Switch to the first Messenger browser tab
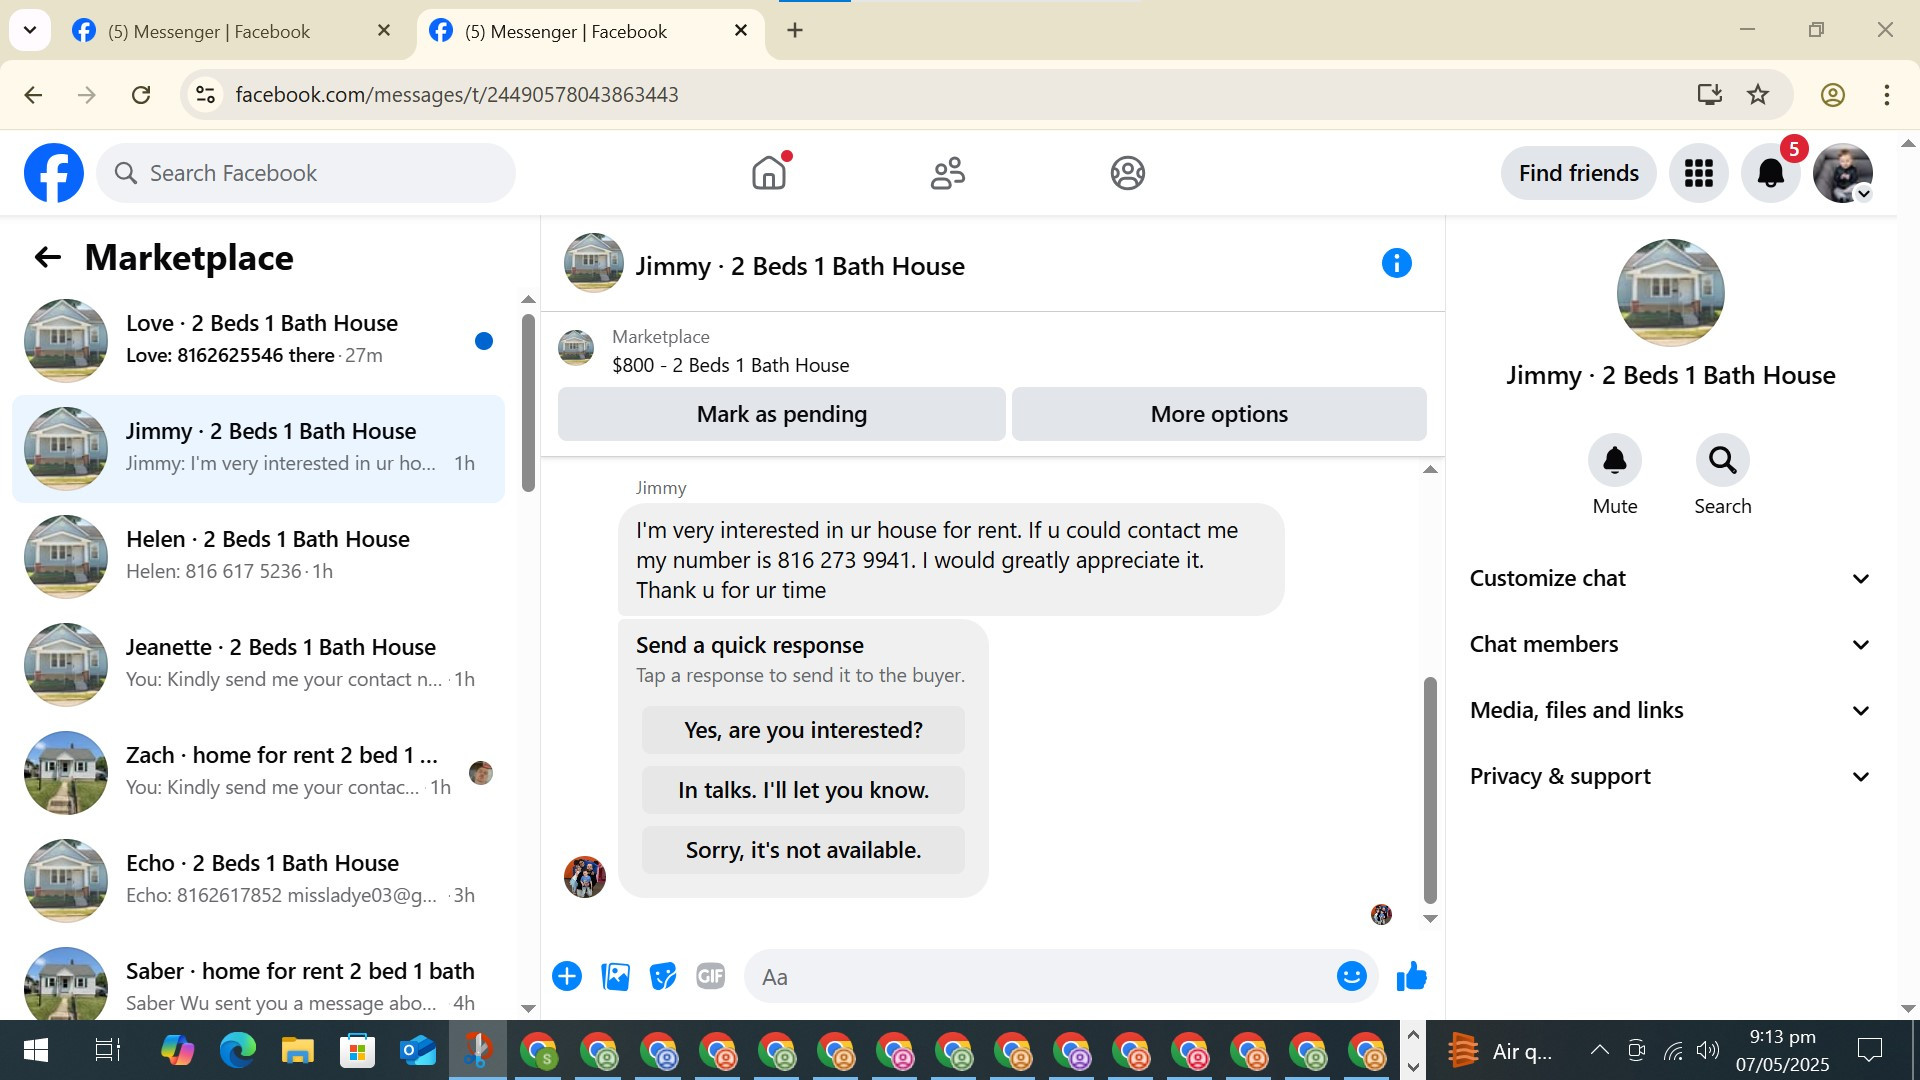 click(210, 32)
